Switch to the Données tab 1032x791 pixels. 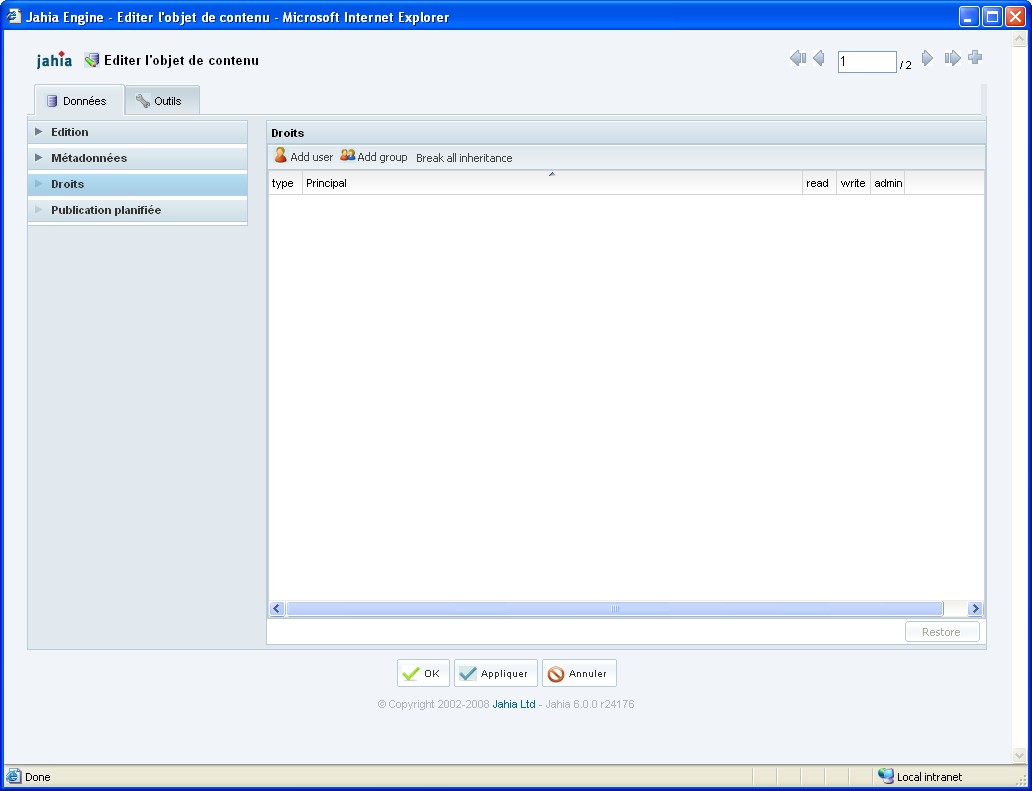pyautogui.click(x=79, y=101)
